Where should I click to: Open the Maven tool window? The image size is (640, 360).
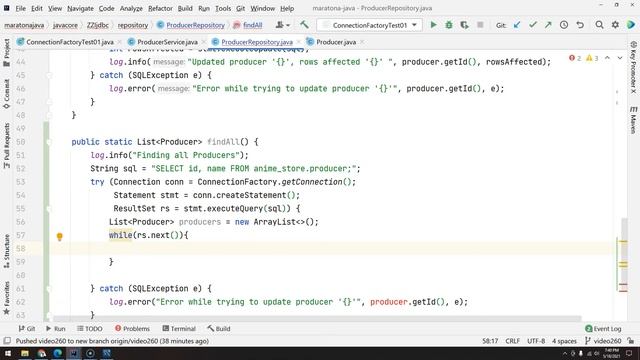tap(633, 120)
